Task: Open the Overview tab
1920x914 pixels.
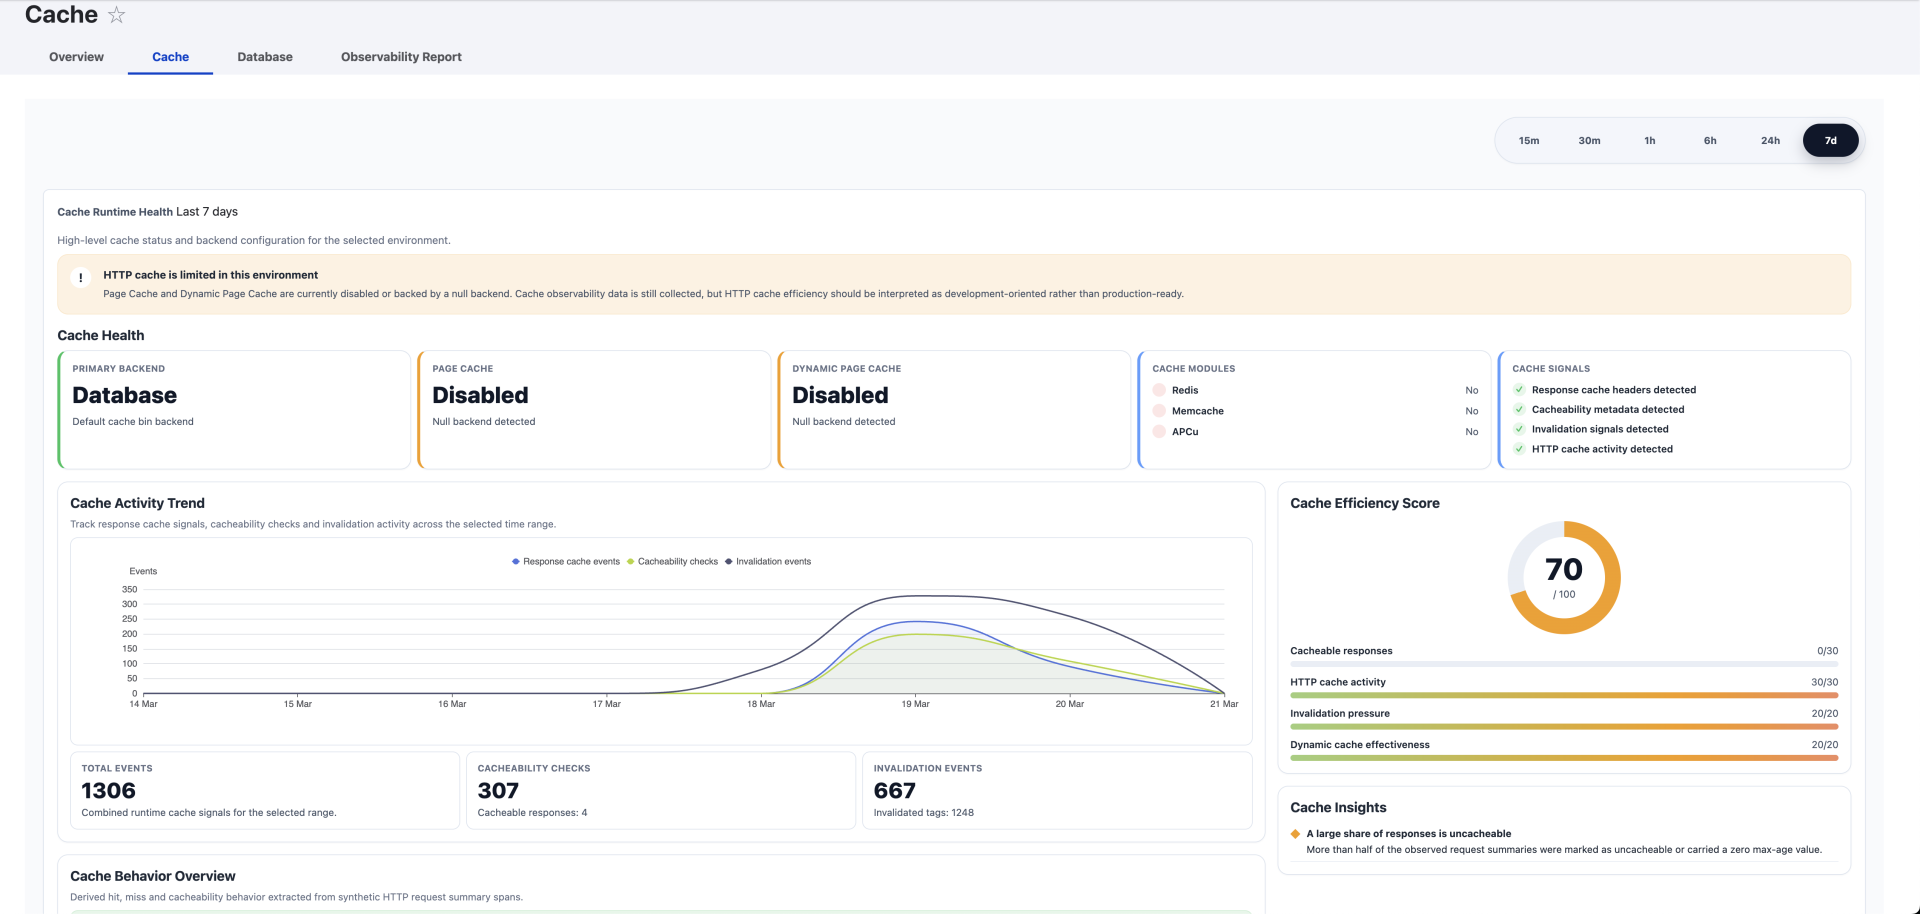Action: [76, 57]
